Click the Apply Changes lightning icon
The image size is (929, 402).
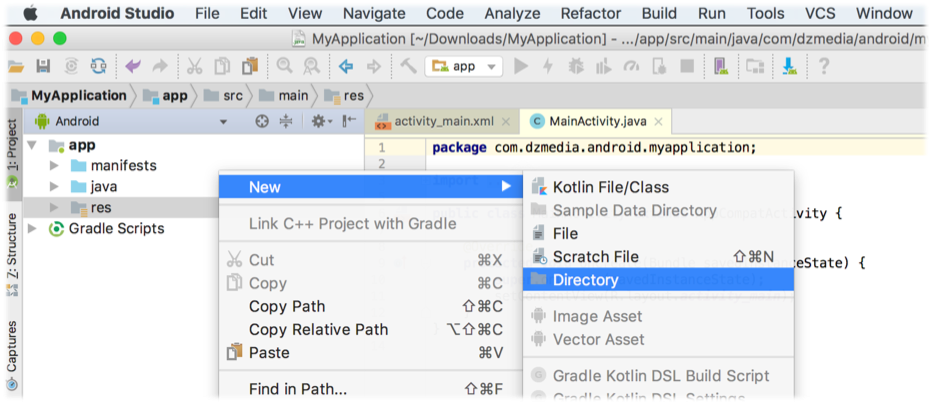[548, 66]
